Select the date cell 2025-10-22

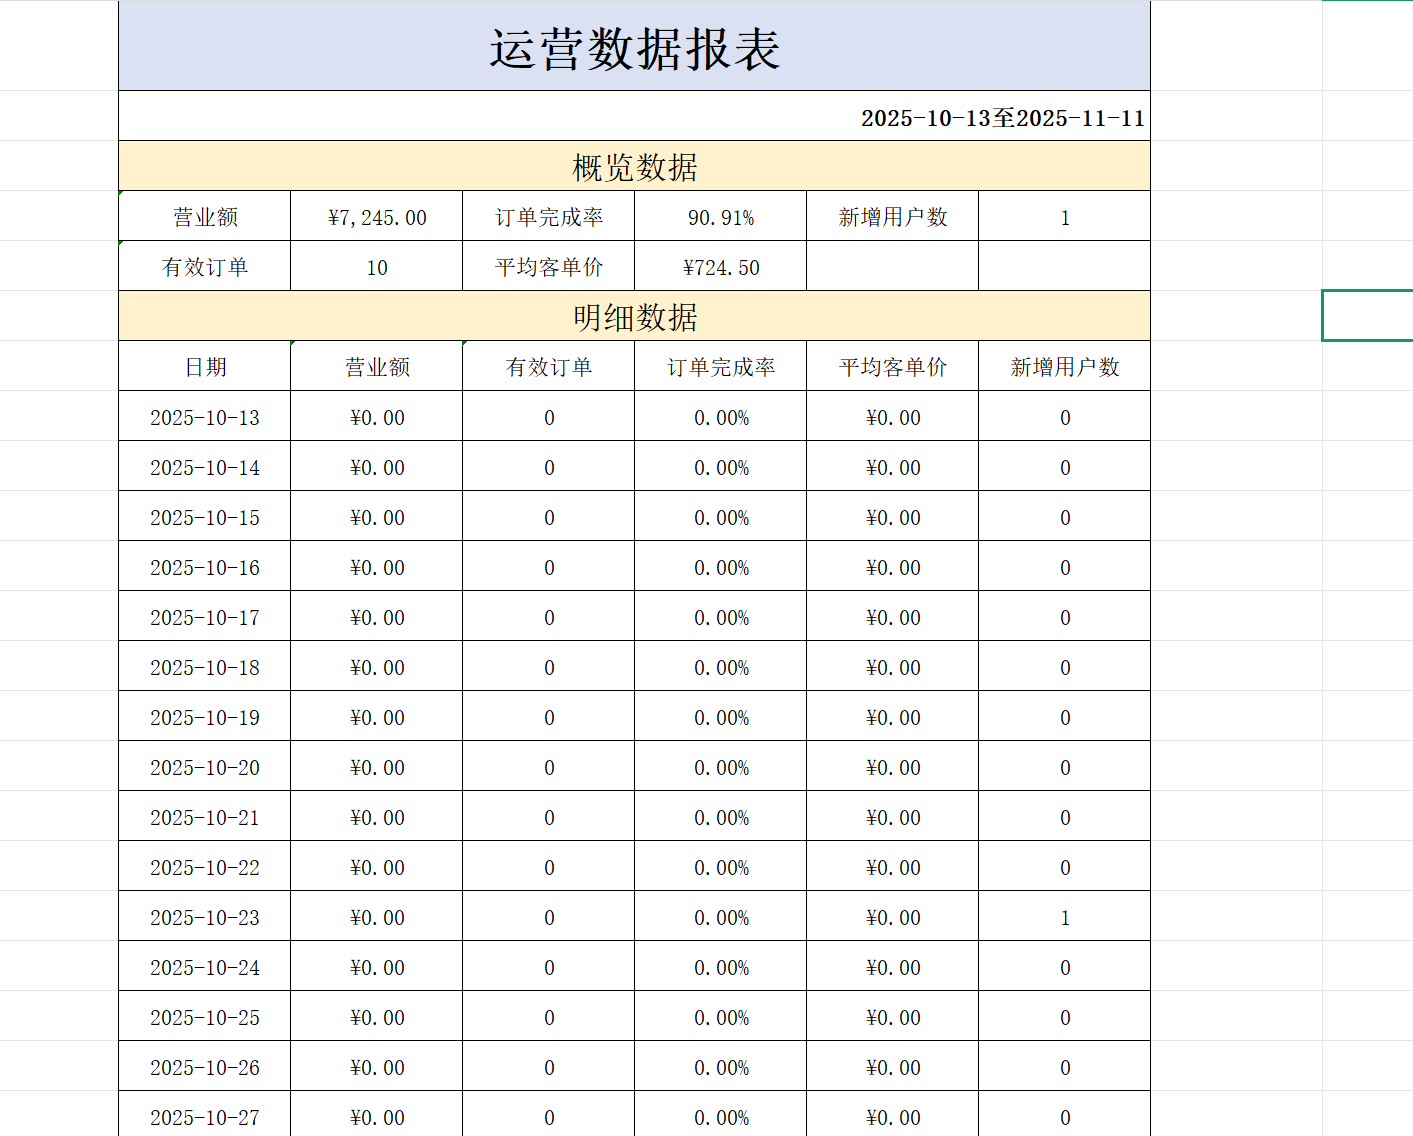[205, 866]
